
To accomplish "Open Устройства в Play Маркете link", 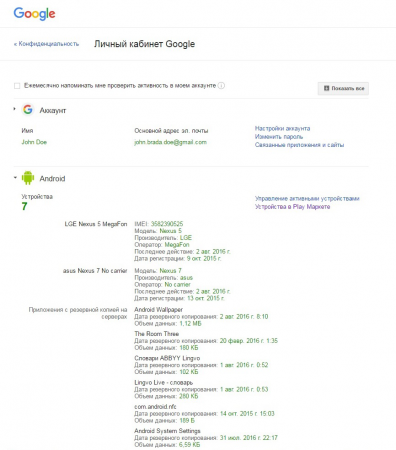I will click(293, 207).
